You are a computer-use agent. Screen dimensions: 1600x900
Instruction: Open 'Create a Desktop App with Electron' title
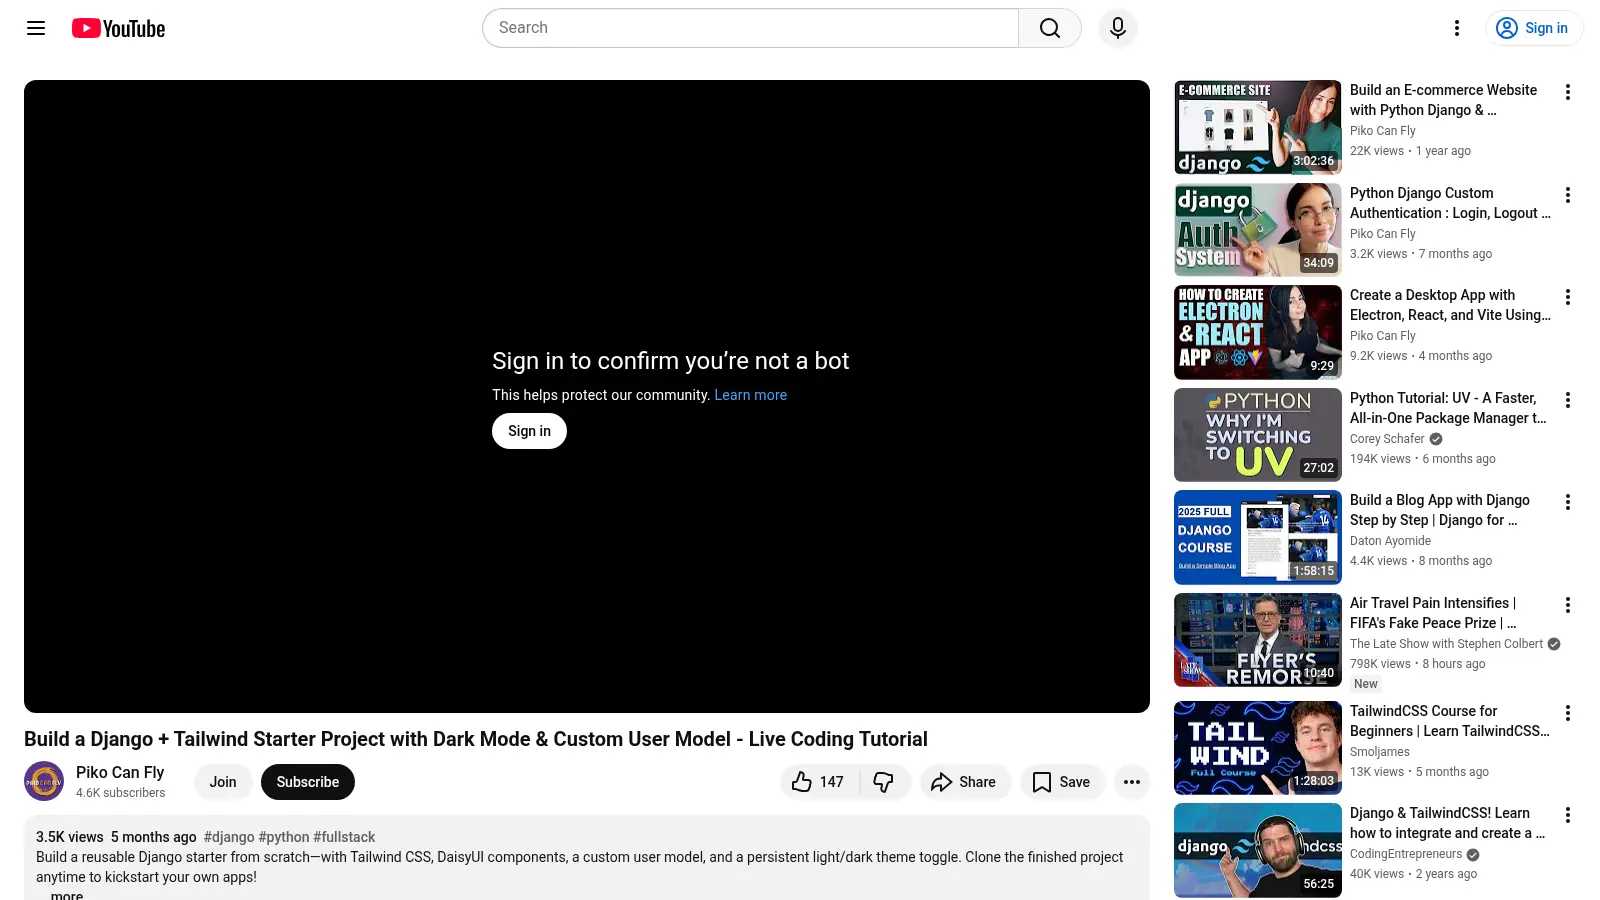[1450, 305]
